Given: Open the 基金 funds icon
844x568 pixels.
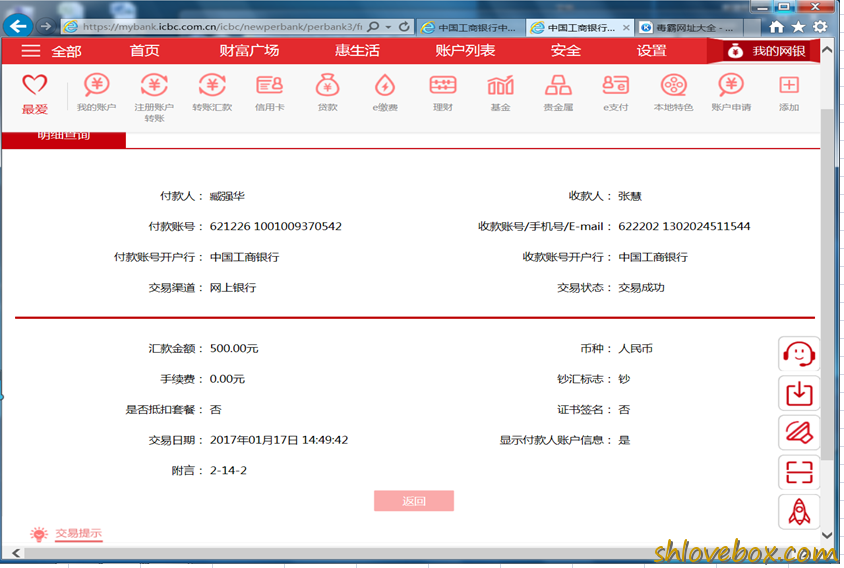Looking at the screenshot, I should (501, 85).
